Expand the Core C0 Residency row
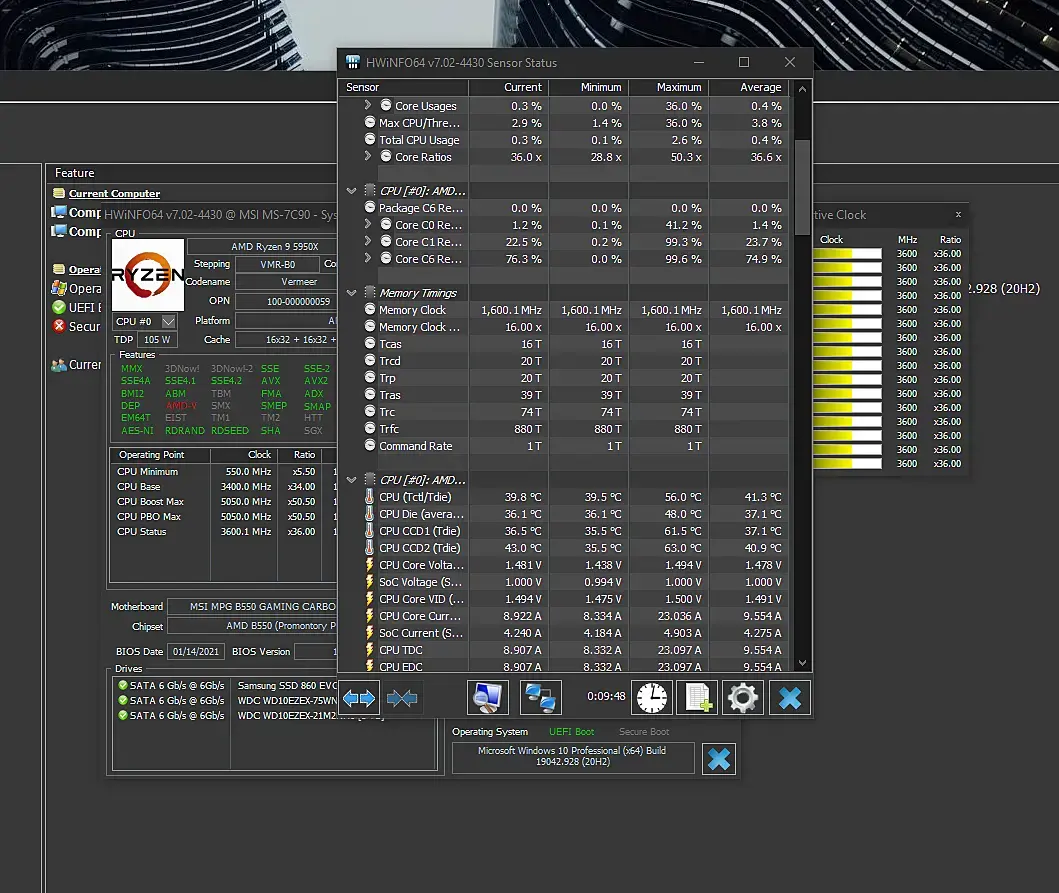1059x893 pixels. 368,225
